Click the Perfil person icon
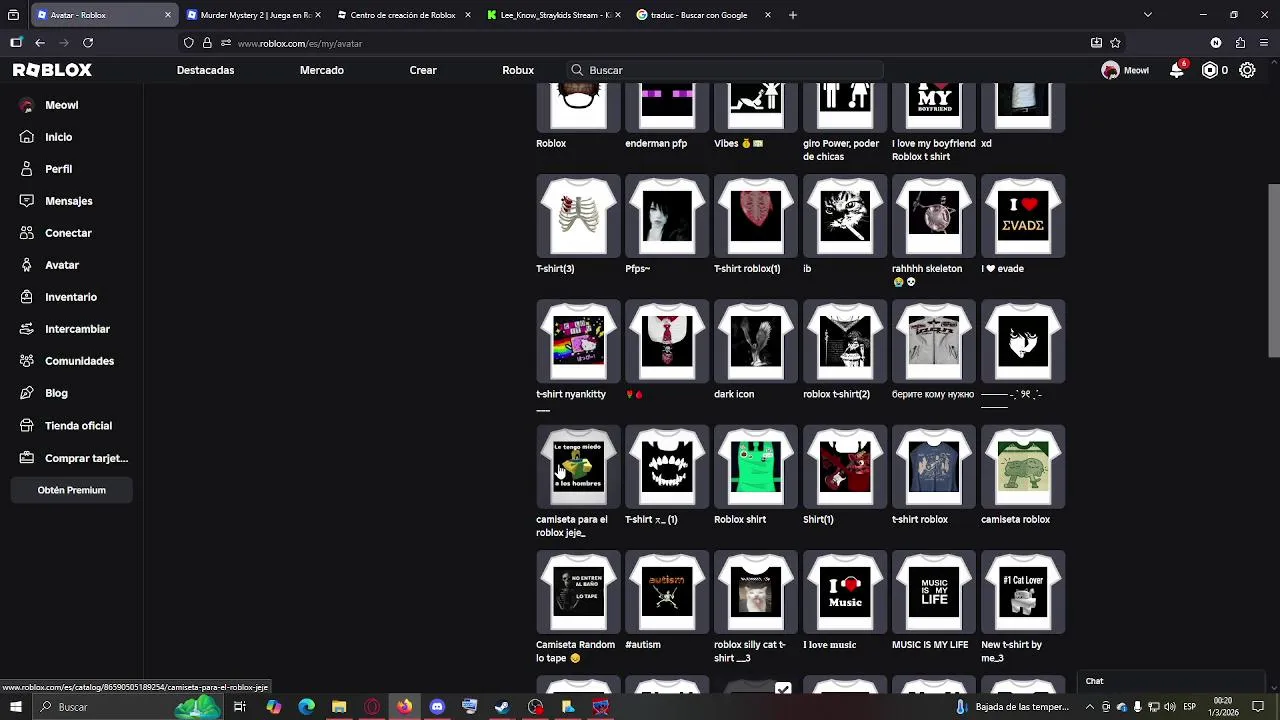Screen dimensions: 1280x720 pyautogui.click(x=27, y=169)
